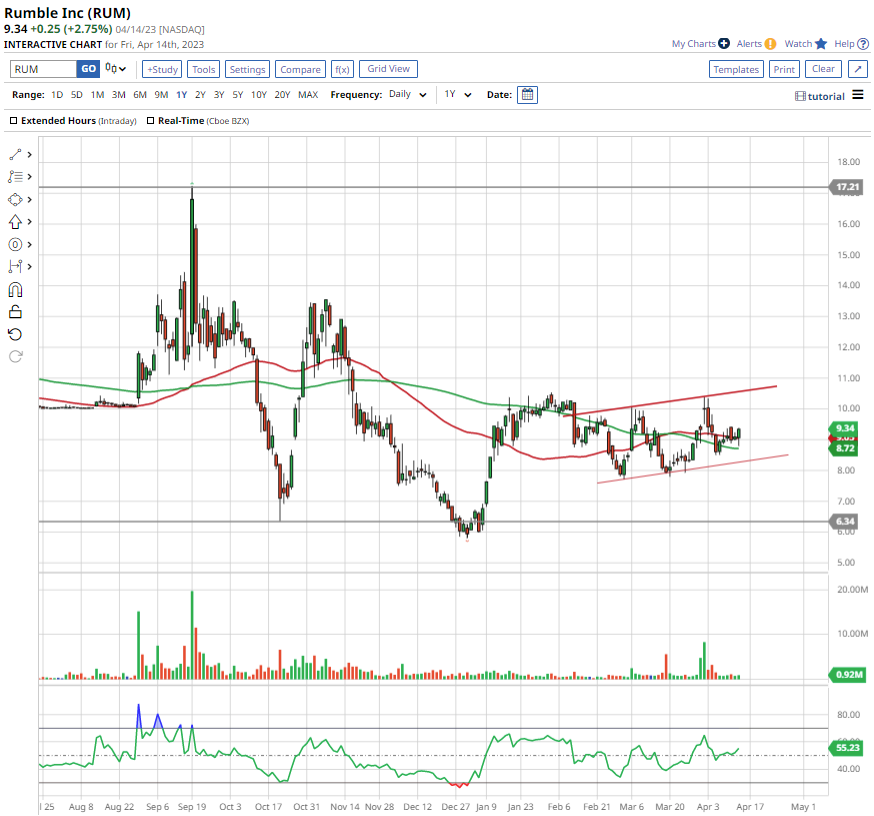
Task: Click the Compare button
Action: (300, 69)
